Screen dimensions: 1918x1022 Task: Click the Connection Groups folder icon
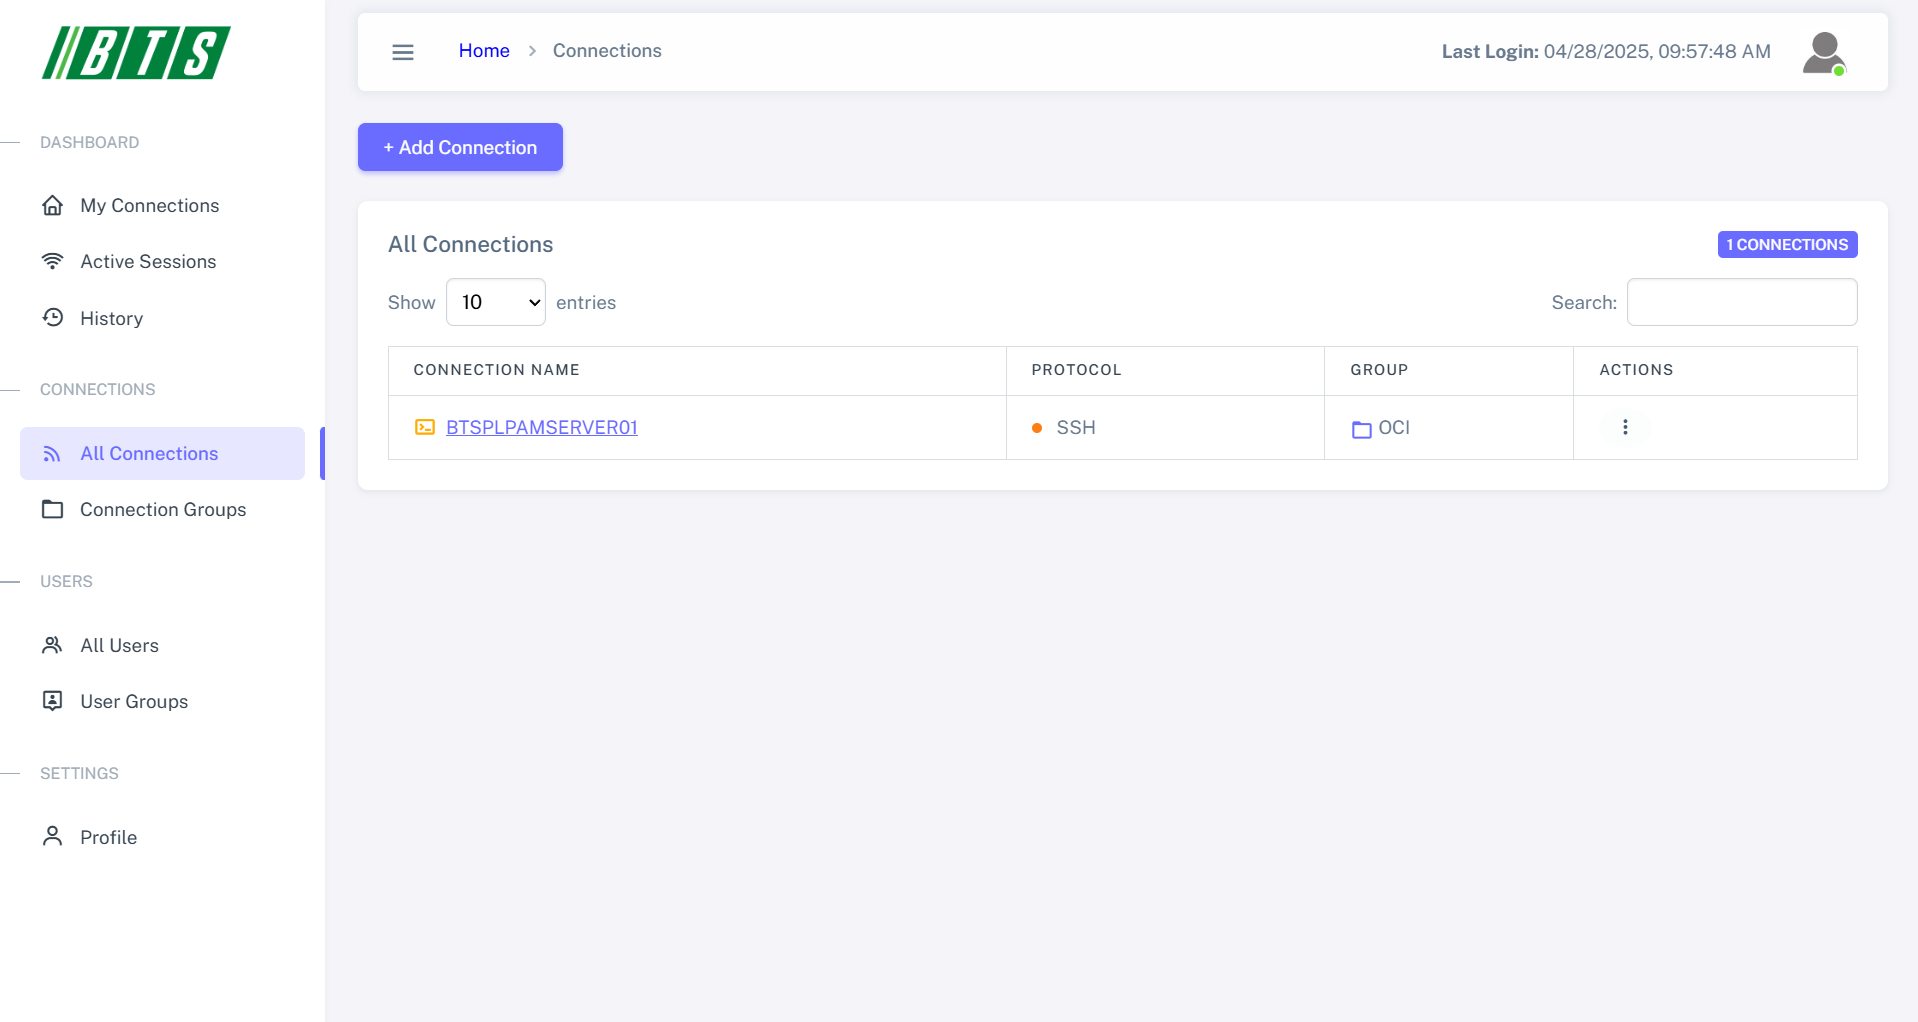click(52, 509)
